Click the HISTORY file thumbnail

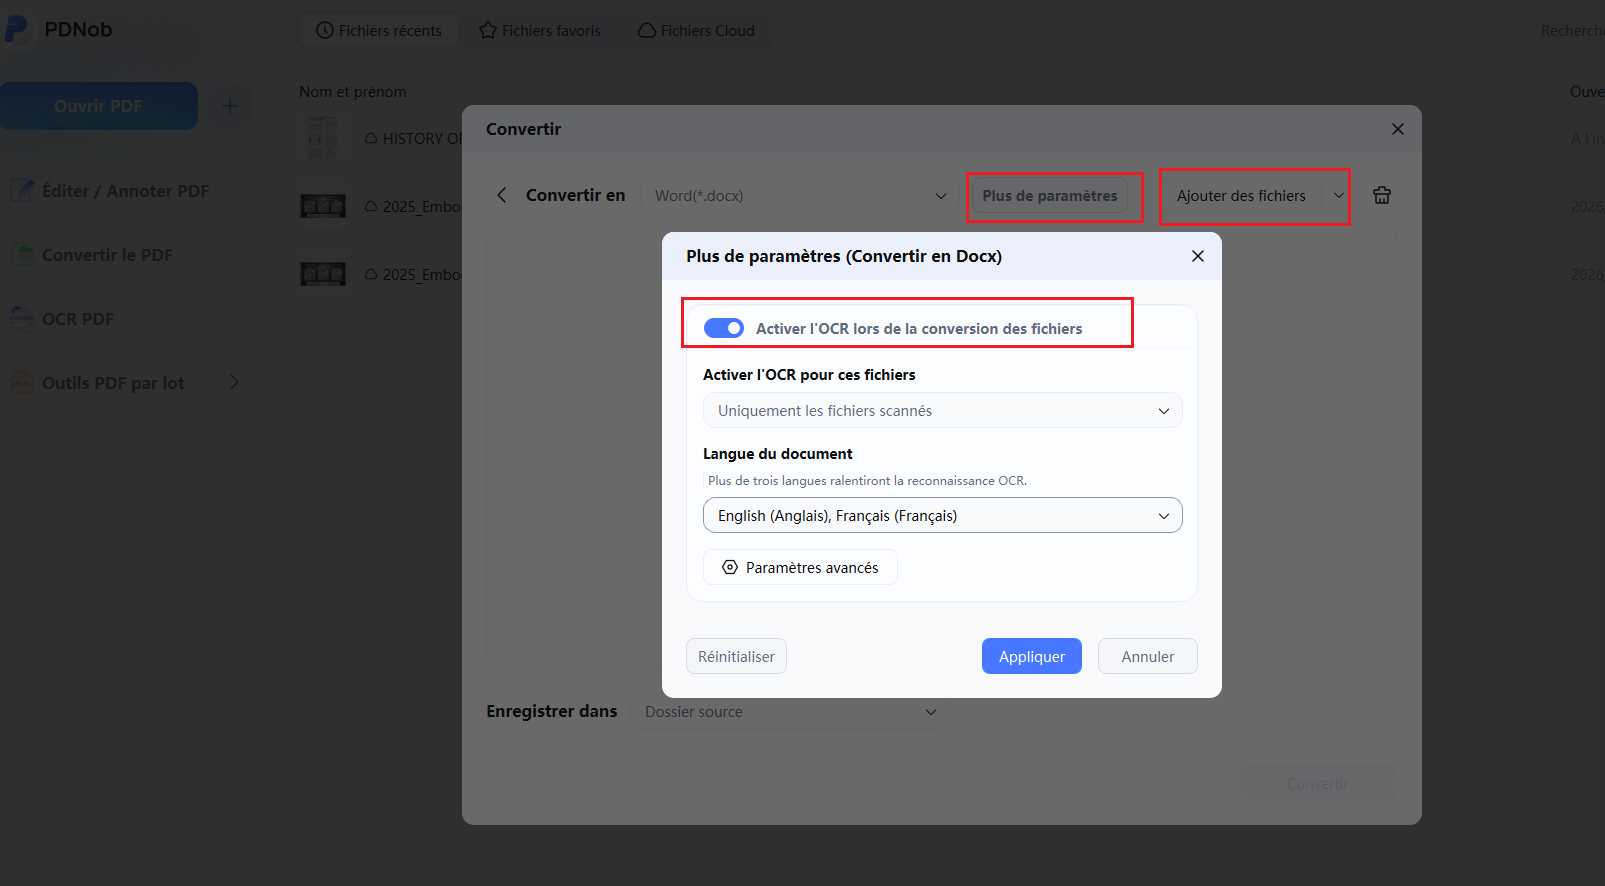coord(322,138)
